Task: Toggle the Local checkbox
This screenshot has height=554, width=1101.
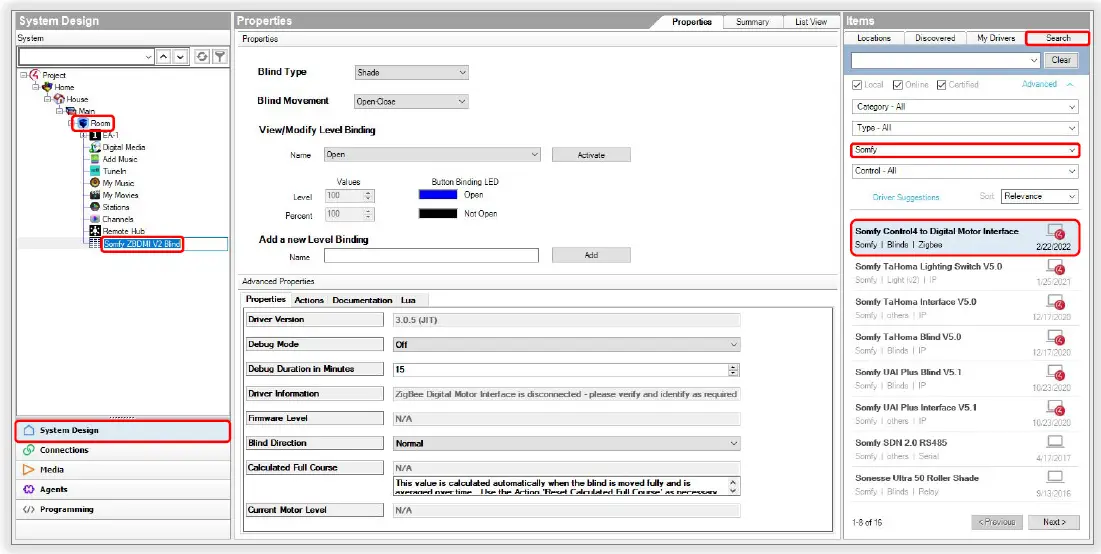Action: [x=857, y=85]
